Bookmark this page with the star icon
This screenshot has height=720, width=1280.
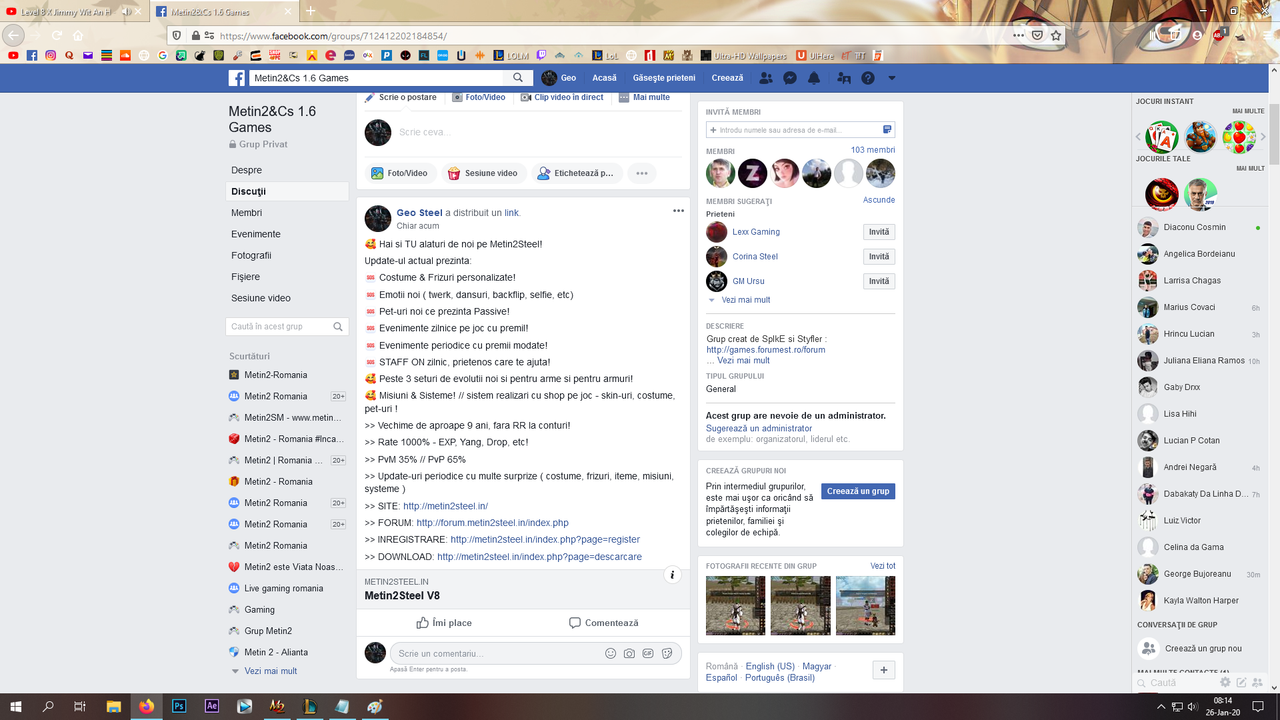point(1056,35)
